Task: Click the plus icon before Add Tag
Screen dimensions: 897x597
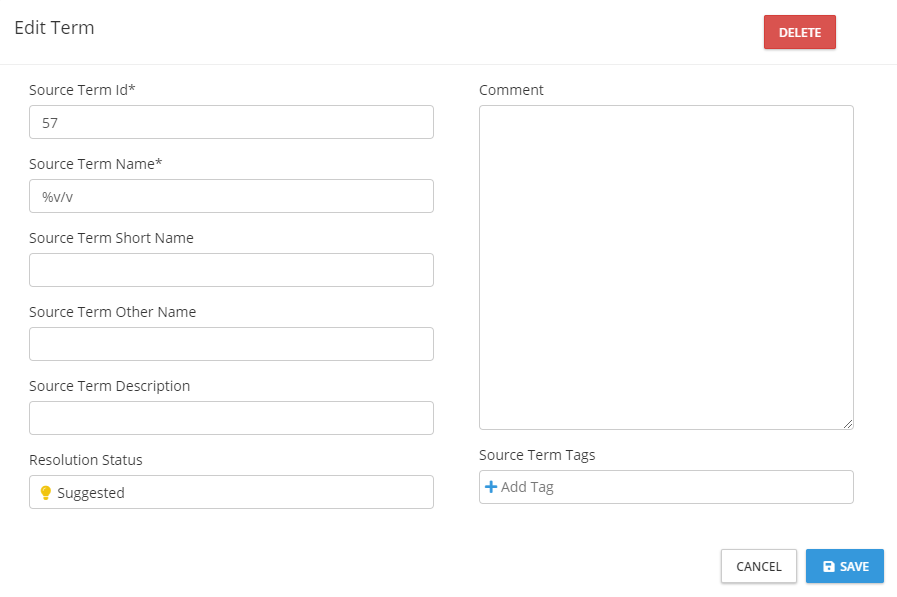Action: [x=490, y=487]
